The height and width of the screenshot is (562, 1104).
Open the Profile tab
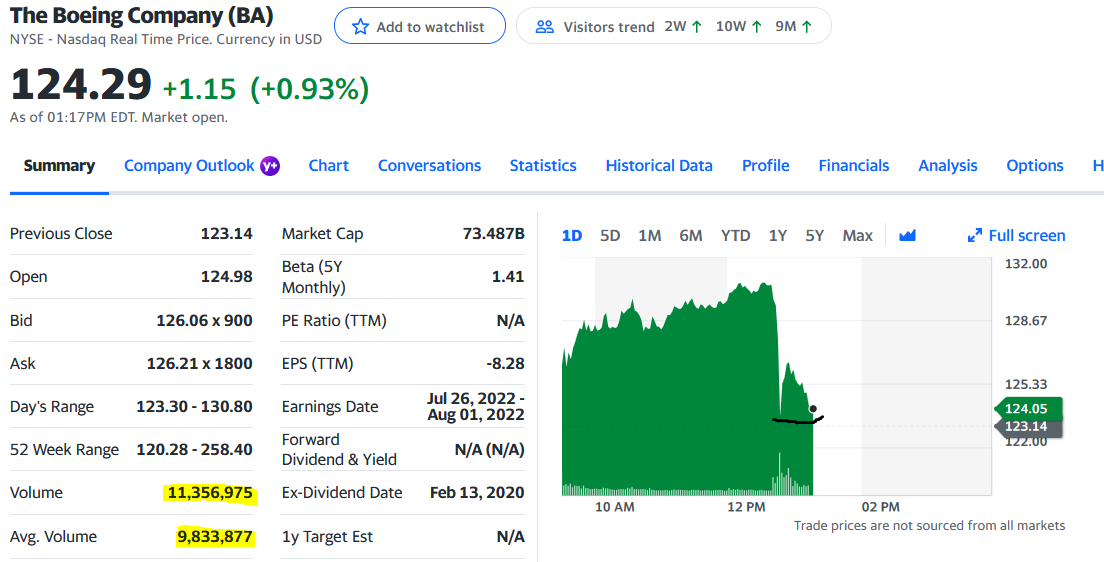pyautogui.click(x=765, y=166)
